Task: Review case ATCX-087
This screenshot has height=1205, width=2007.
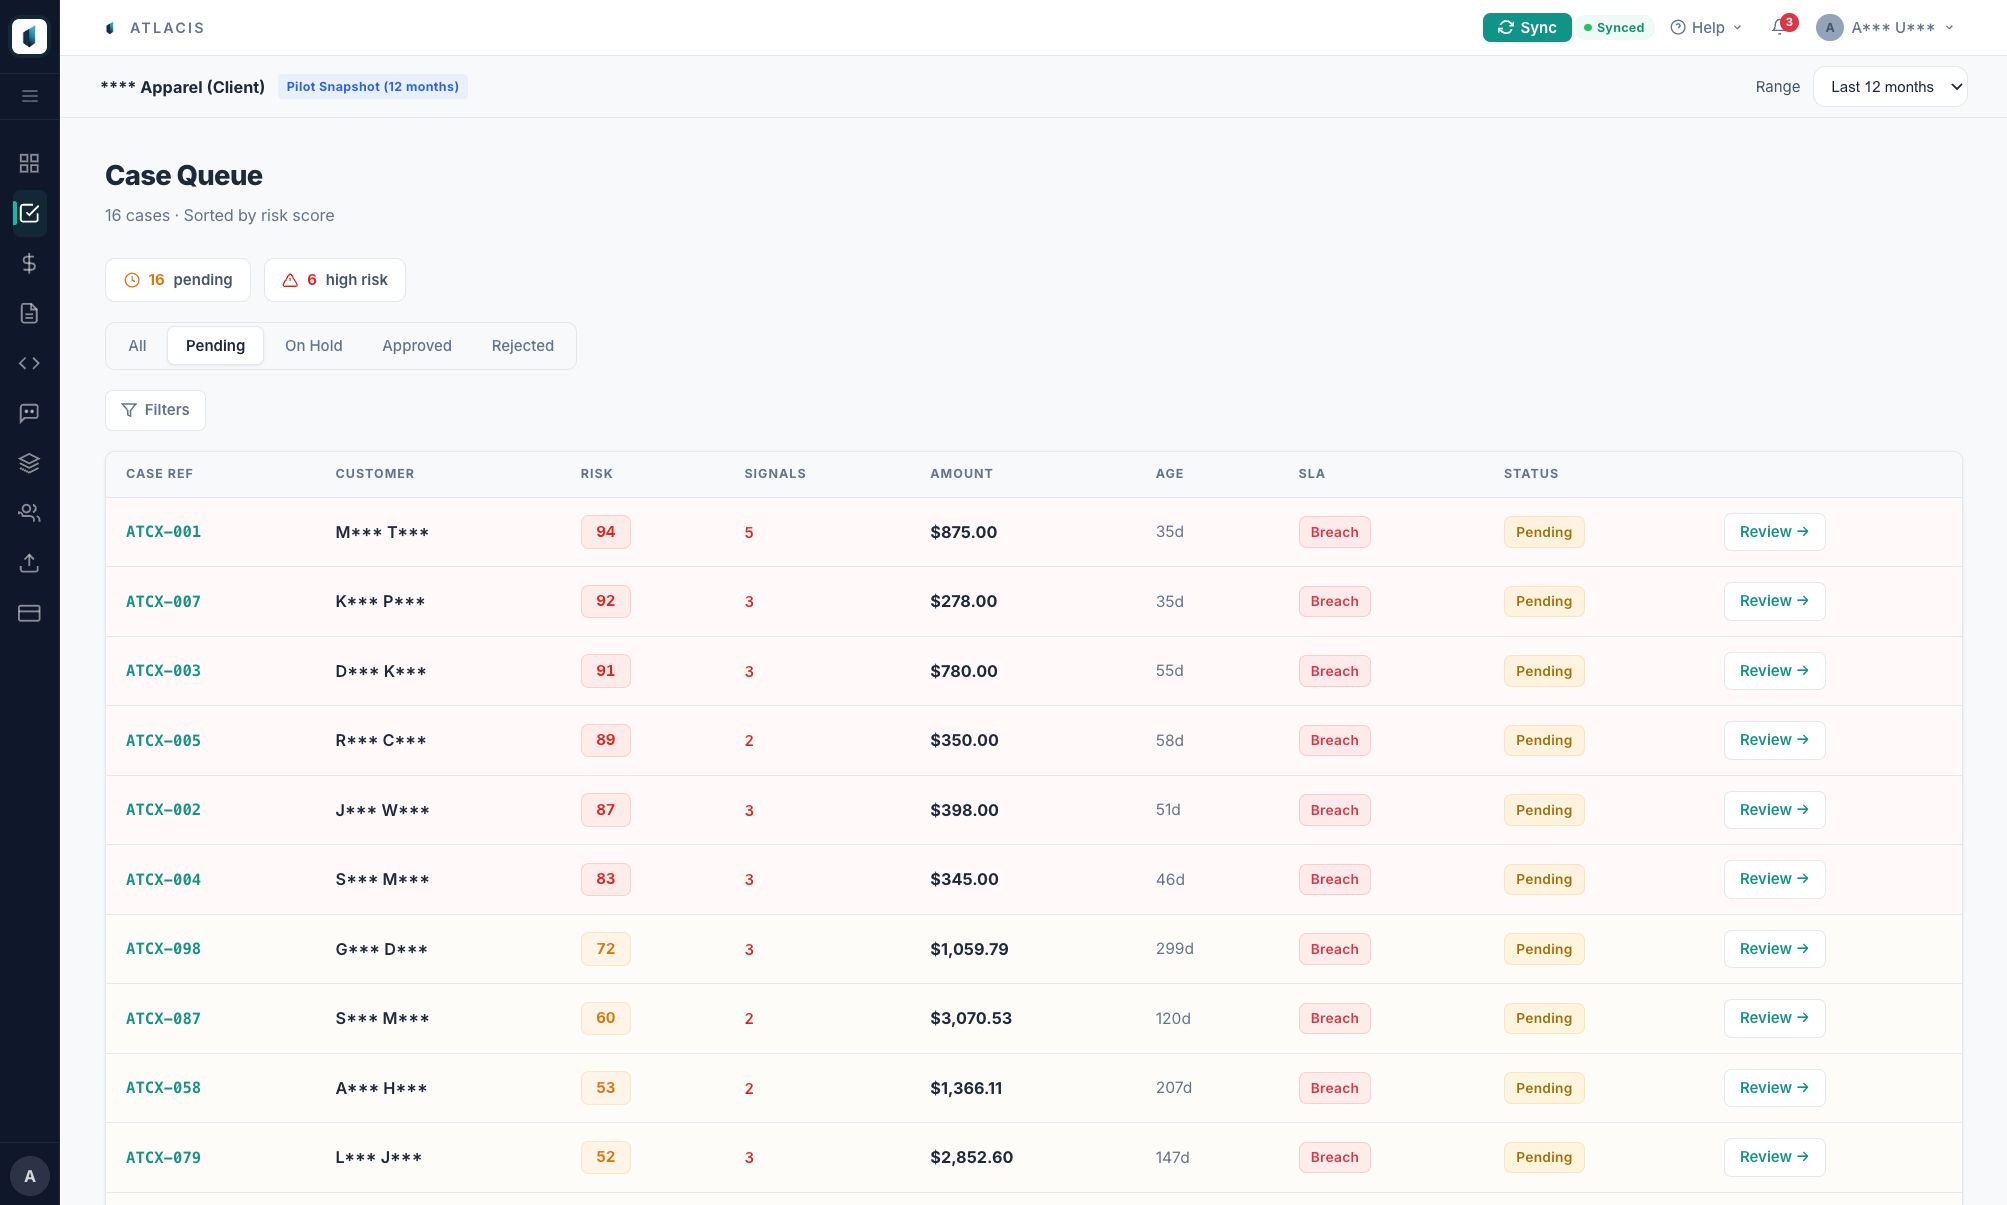Action: [x=1774, y=1018]
